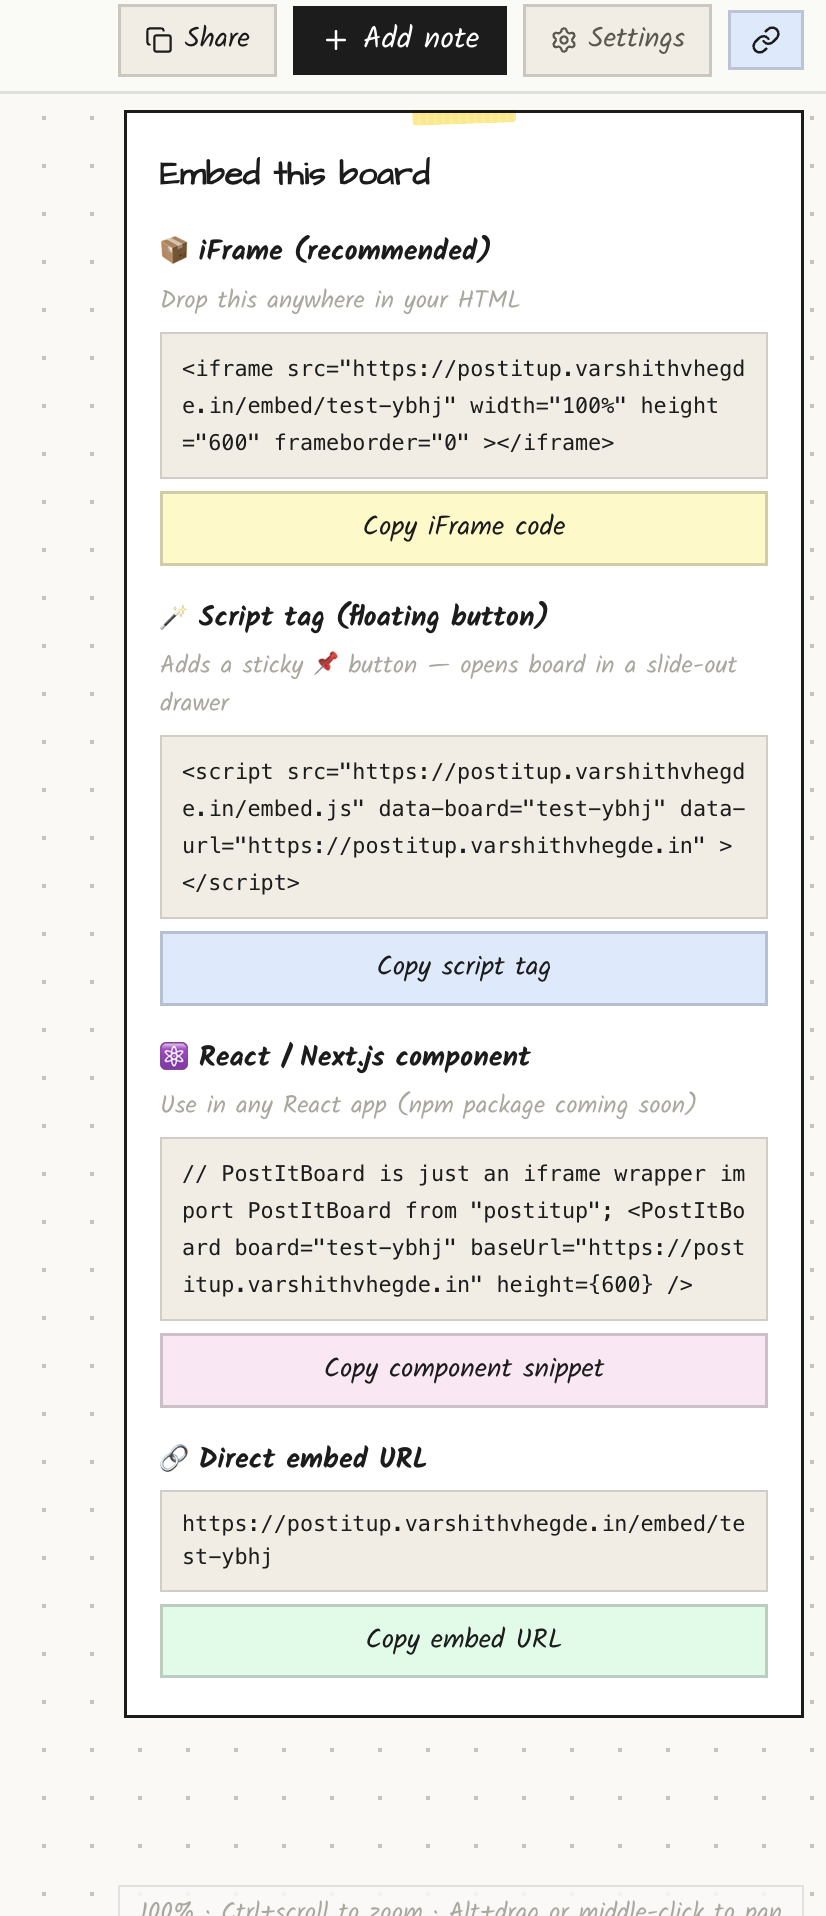Copy component snippet
This screenshot has width=826, height=1916.
tap(464, 1370)
